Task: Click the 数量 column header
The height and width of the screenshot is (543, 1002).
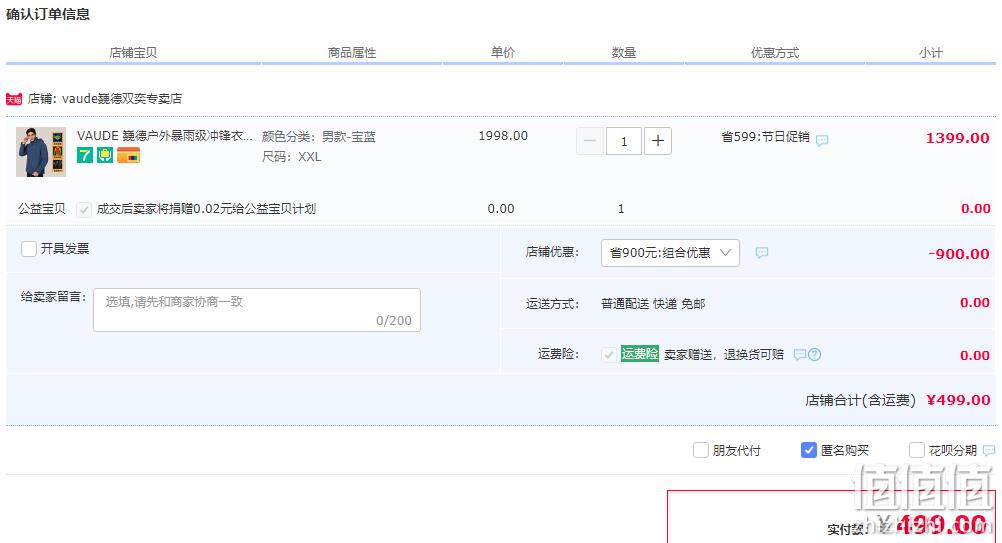Action: pyautogui.click(x=624, y=52)
